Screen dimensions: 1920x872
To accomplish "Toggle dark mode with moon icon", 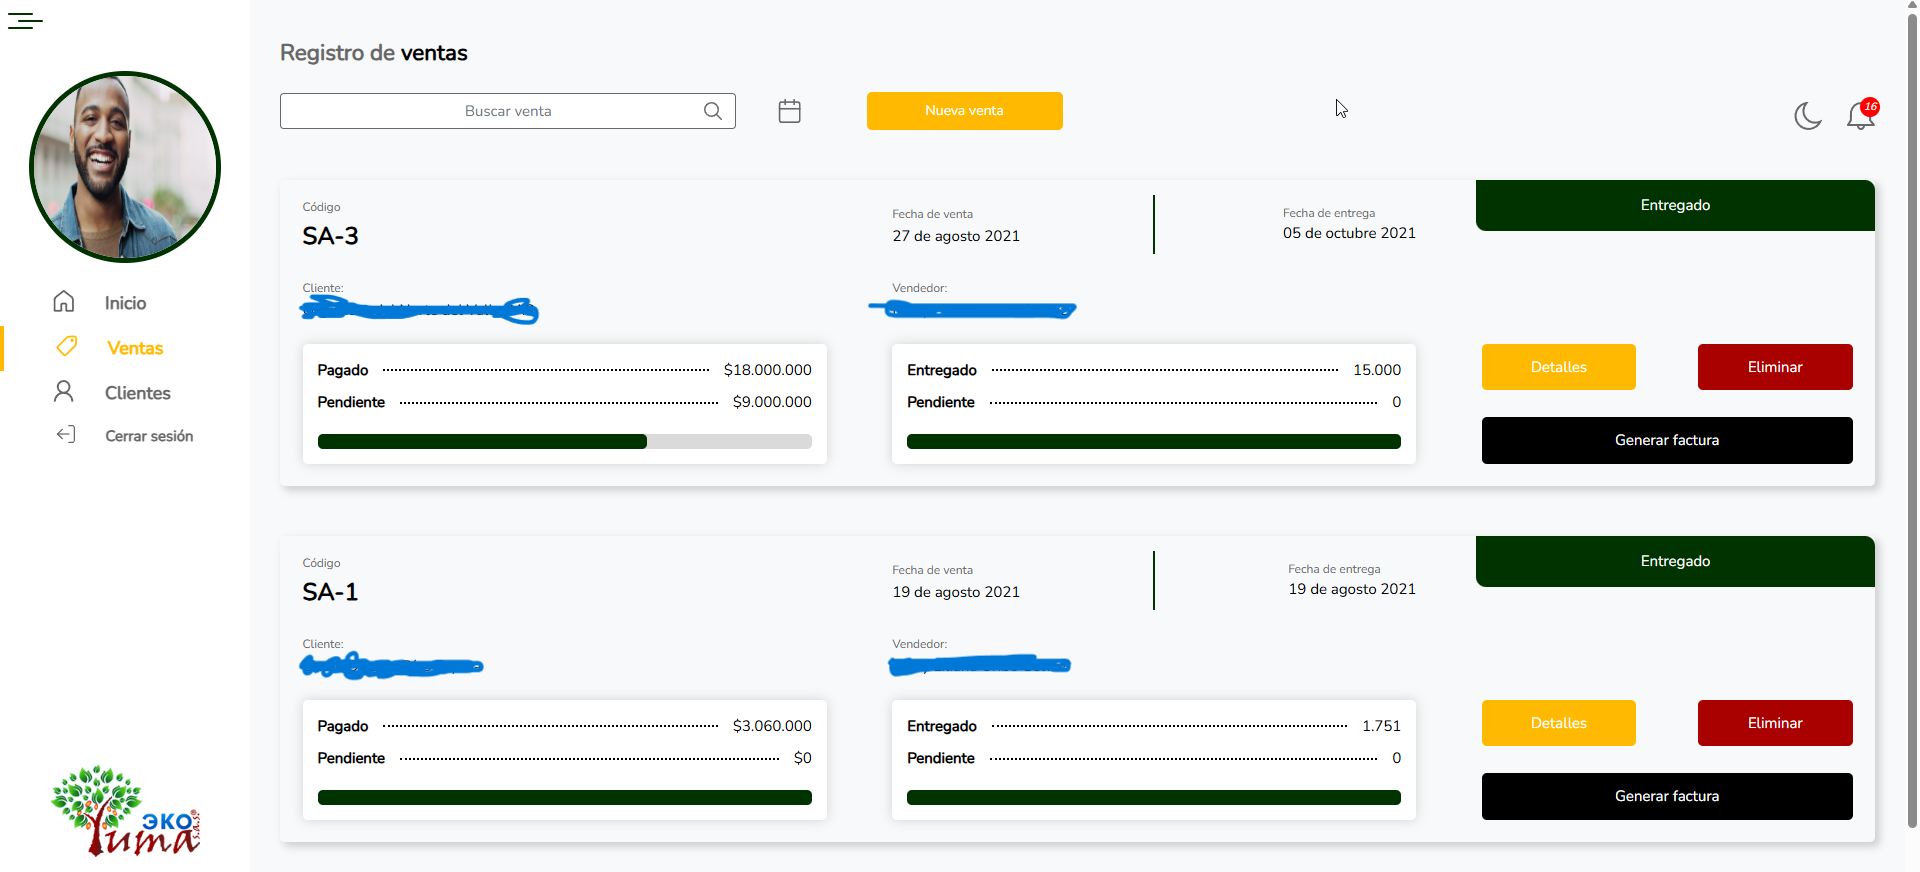I will [1807, 116].
